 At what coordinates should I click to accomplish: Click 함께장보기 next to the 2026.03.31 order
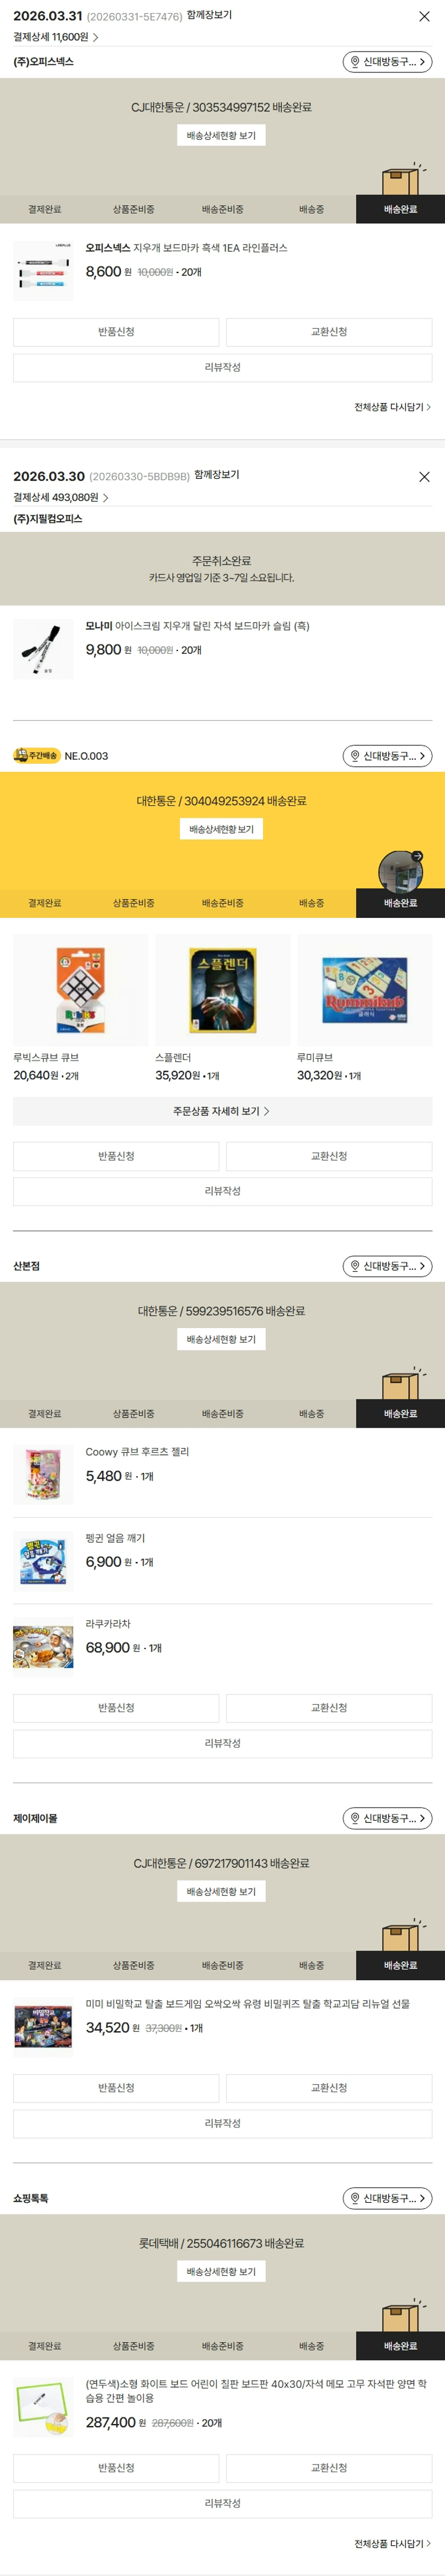tap(209, 16)
